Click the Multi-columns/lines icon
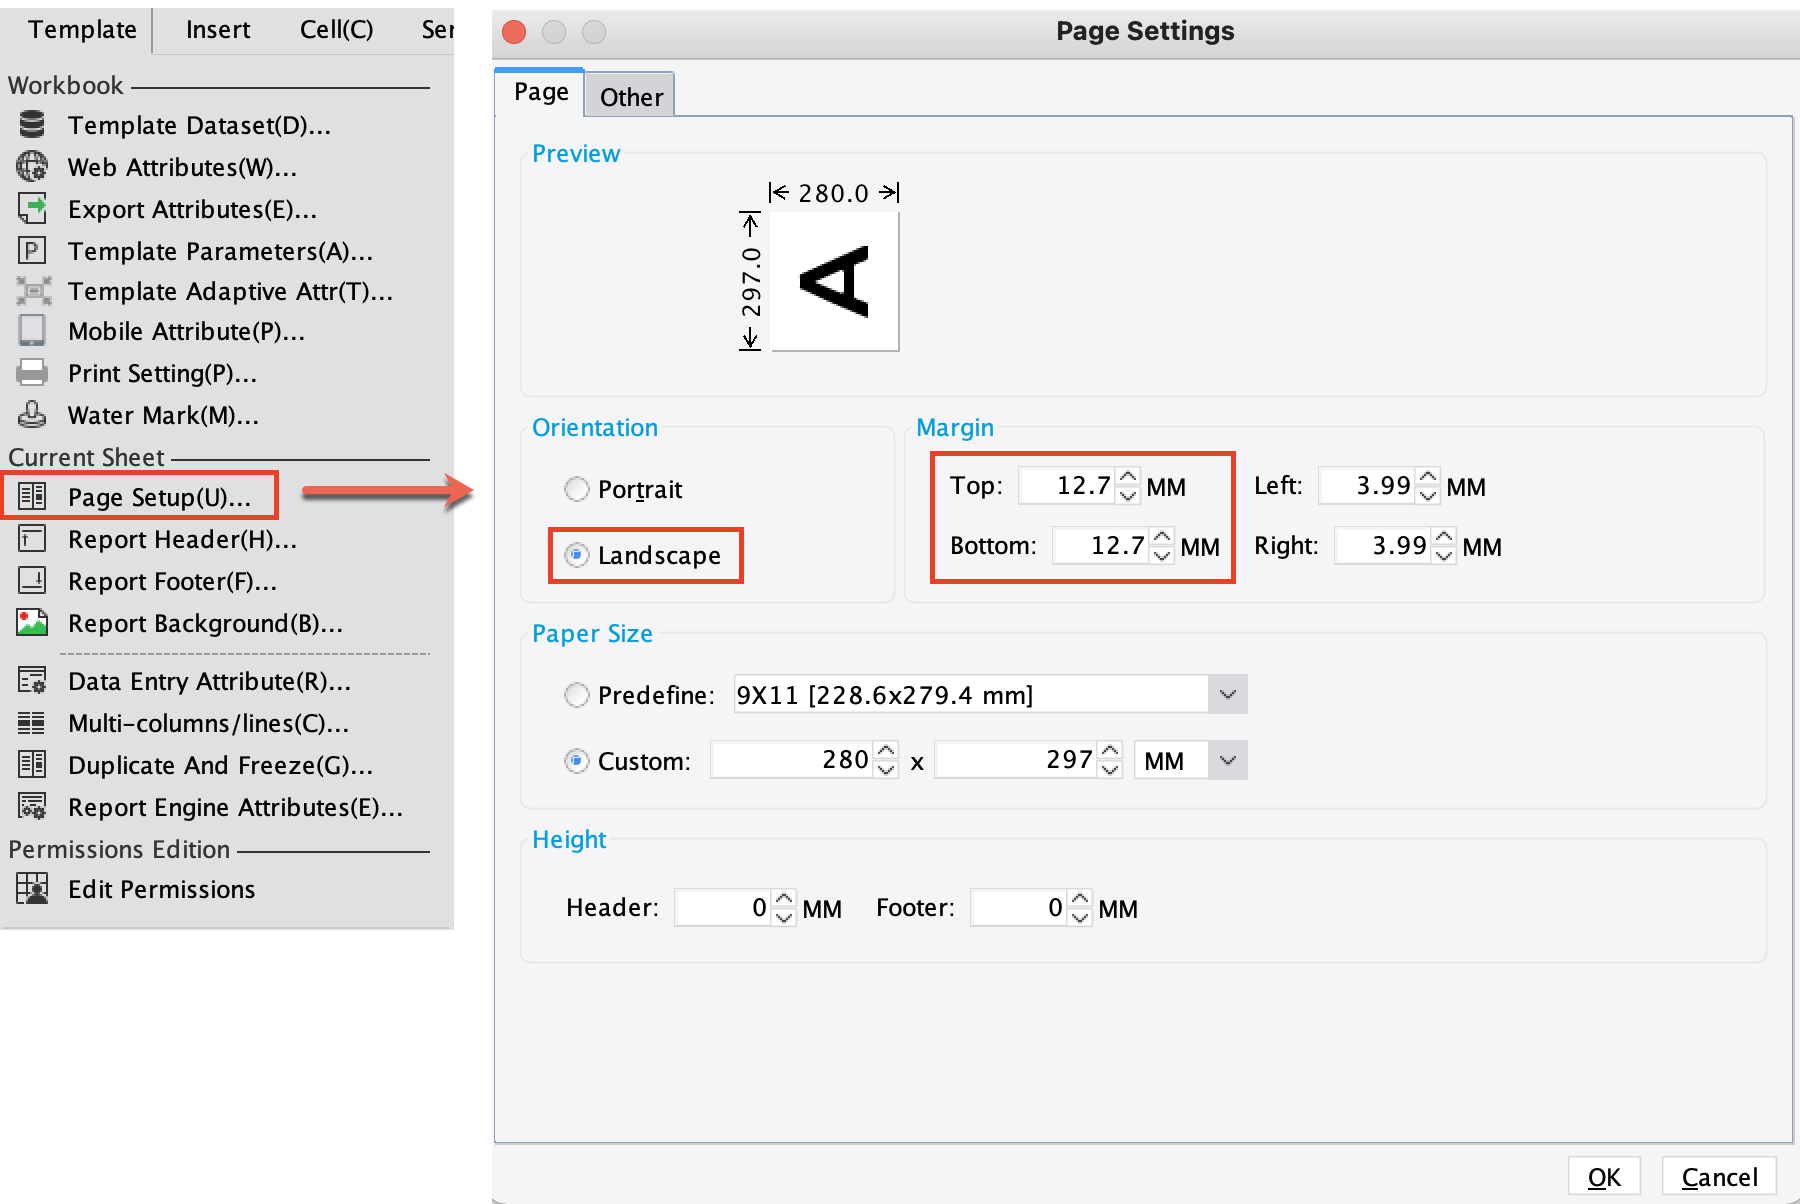This screenshot has width=1800, height=1204. [x=32, y=722]
